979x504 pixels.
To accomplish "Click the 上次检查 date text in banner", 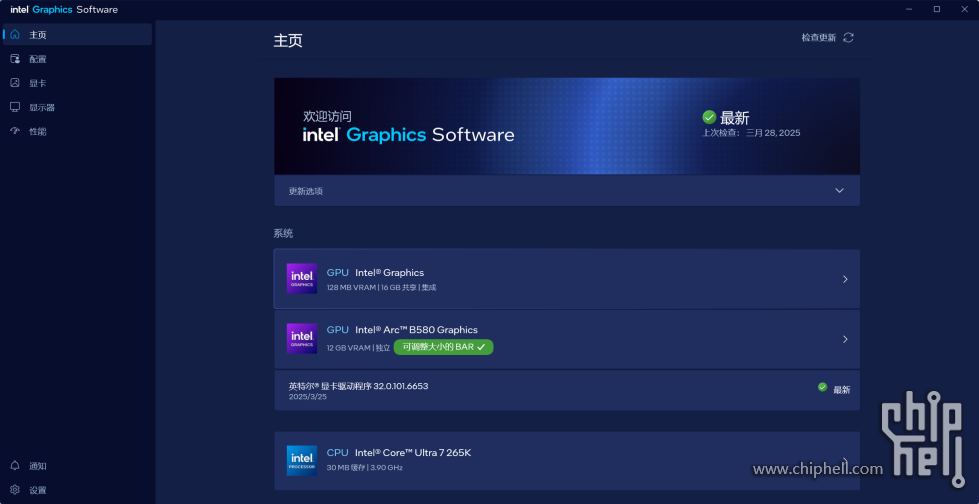I will (x=751, y=132).
